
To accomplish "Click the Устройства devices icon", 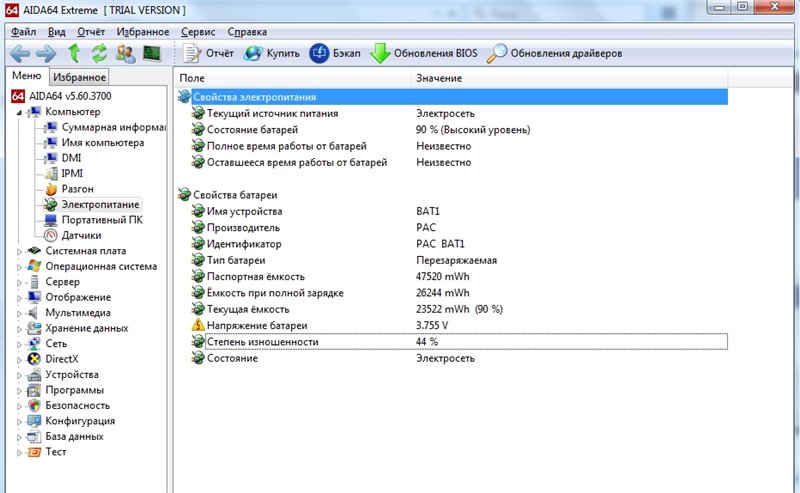I will (x=34, y=375).
